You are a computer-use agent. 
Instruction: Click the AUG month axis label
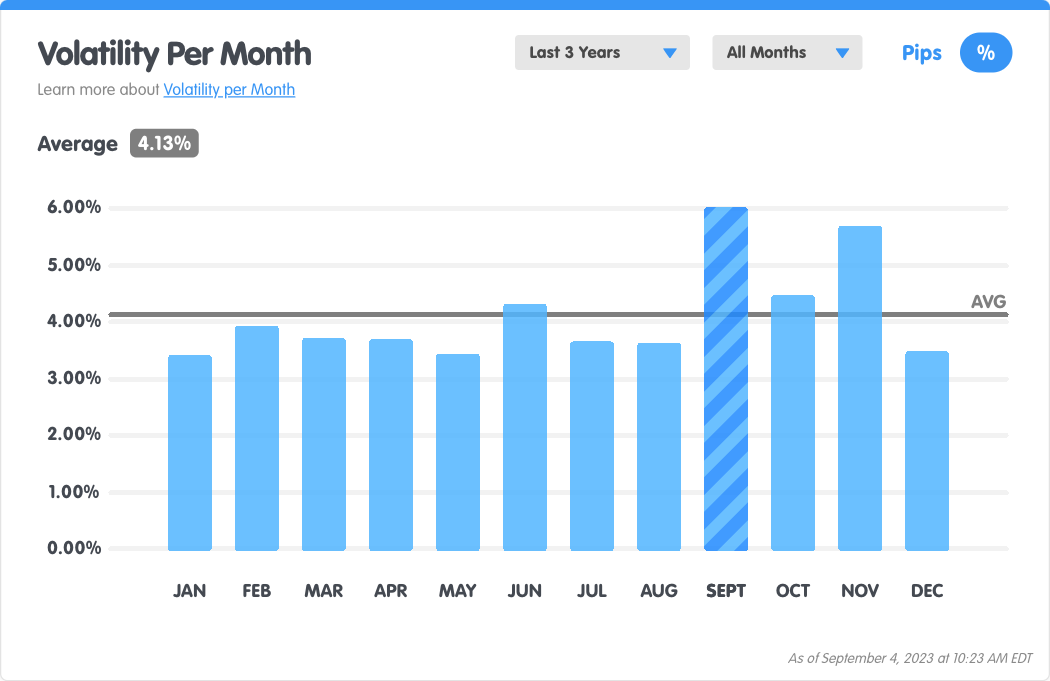pos(659,591)
